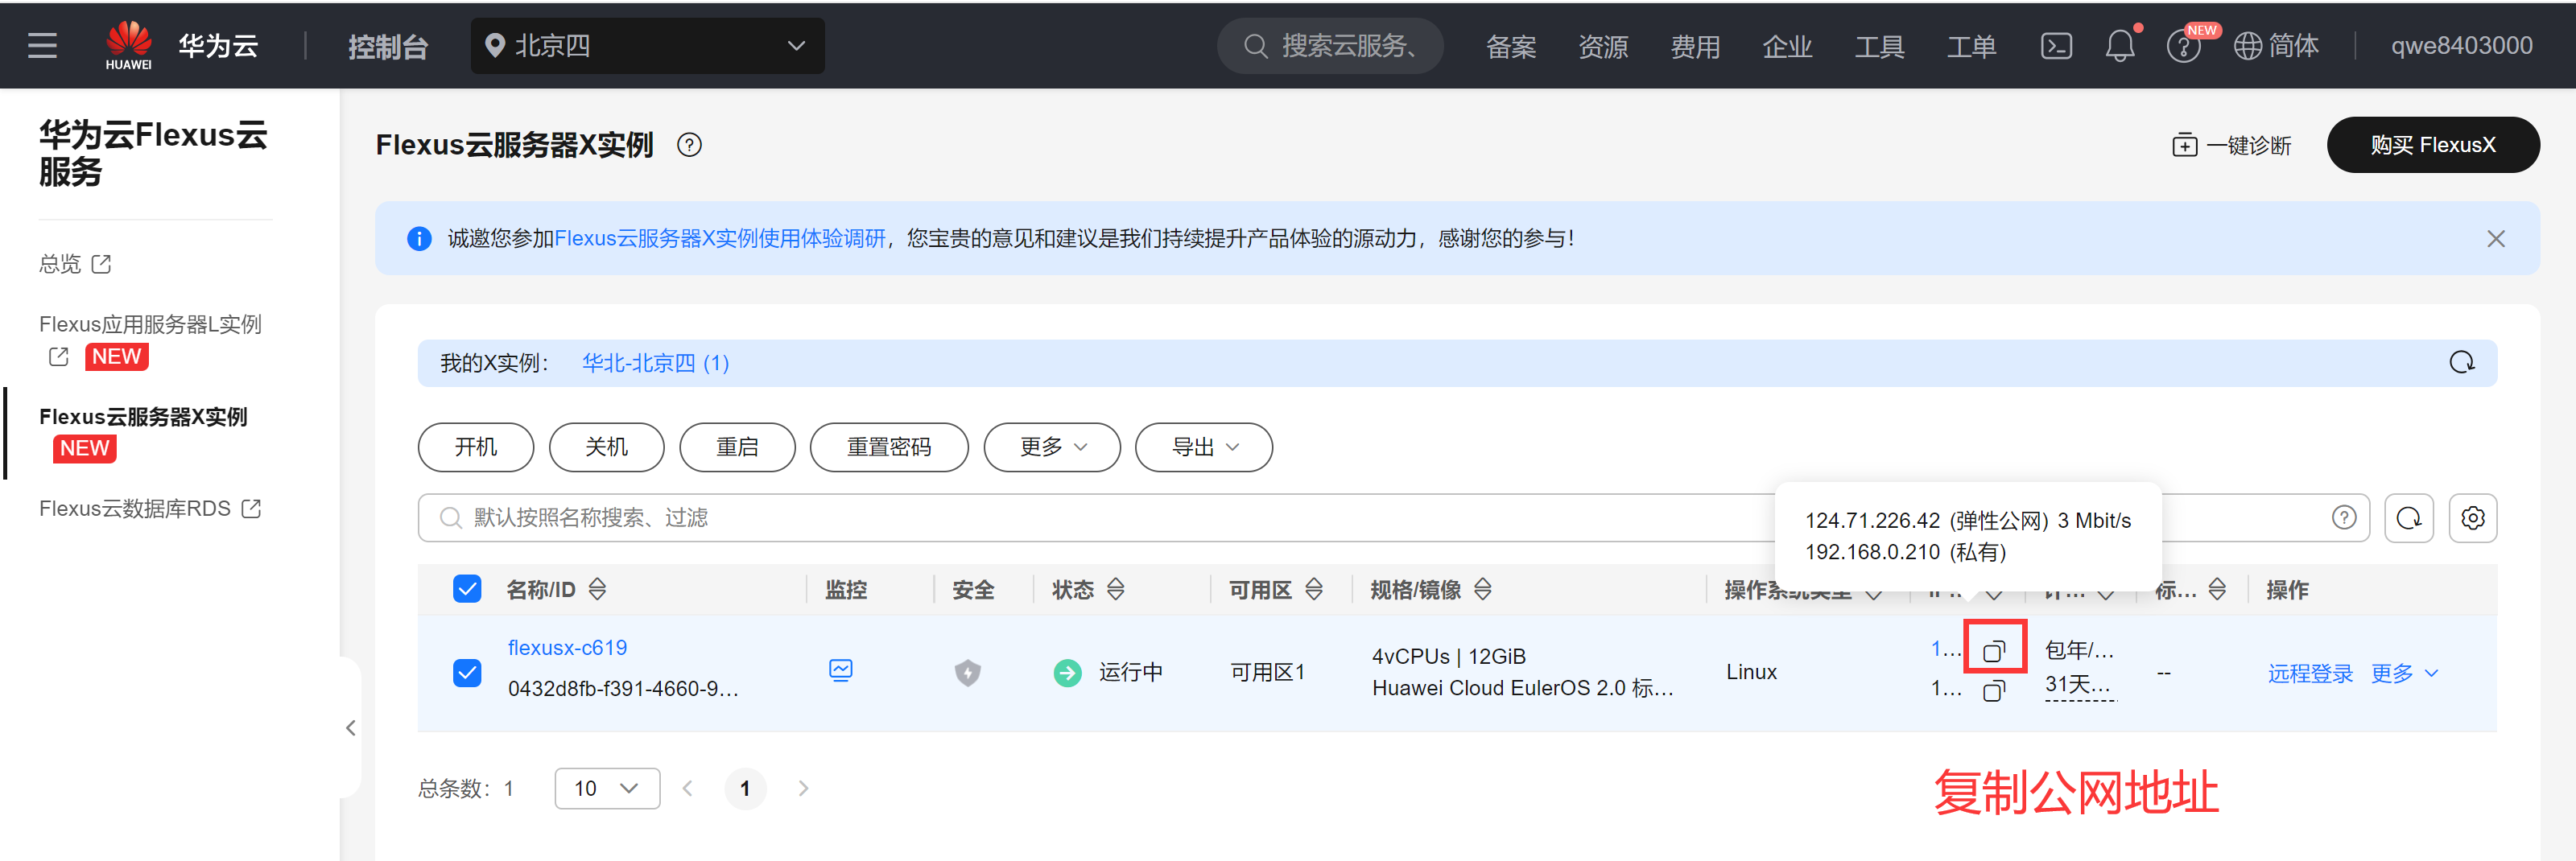Open 资源 in top navigation
This screenshot has height=861, width=2576.
tap(1603, 47)
